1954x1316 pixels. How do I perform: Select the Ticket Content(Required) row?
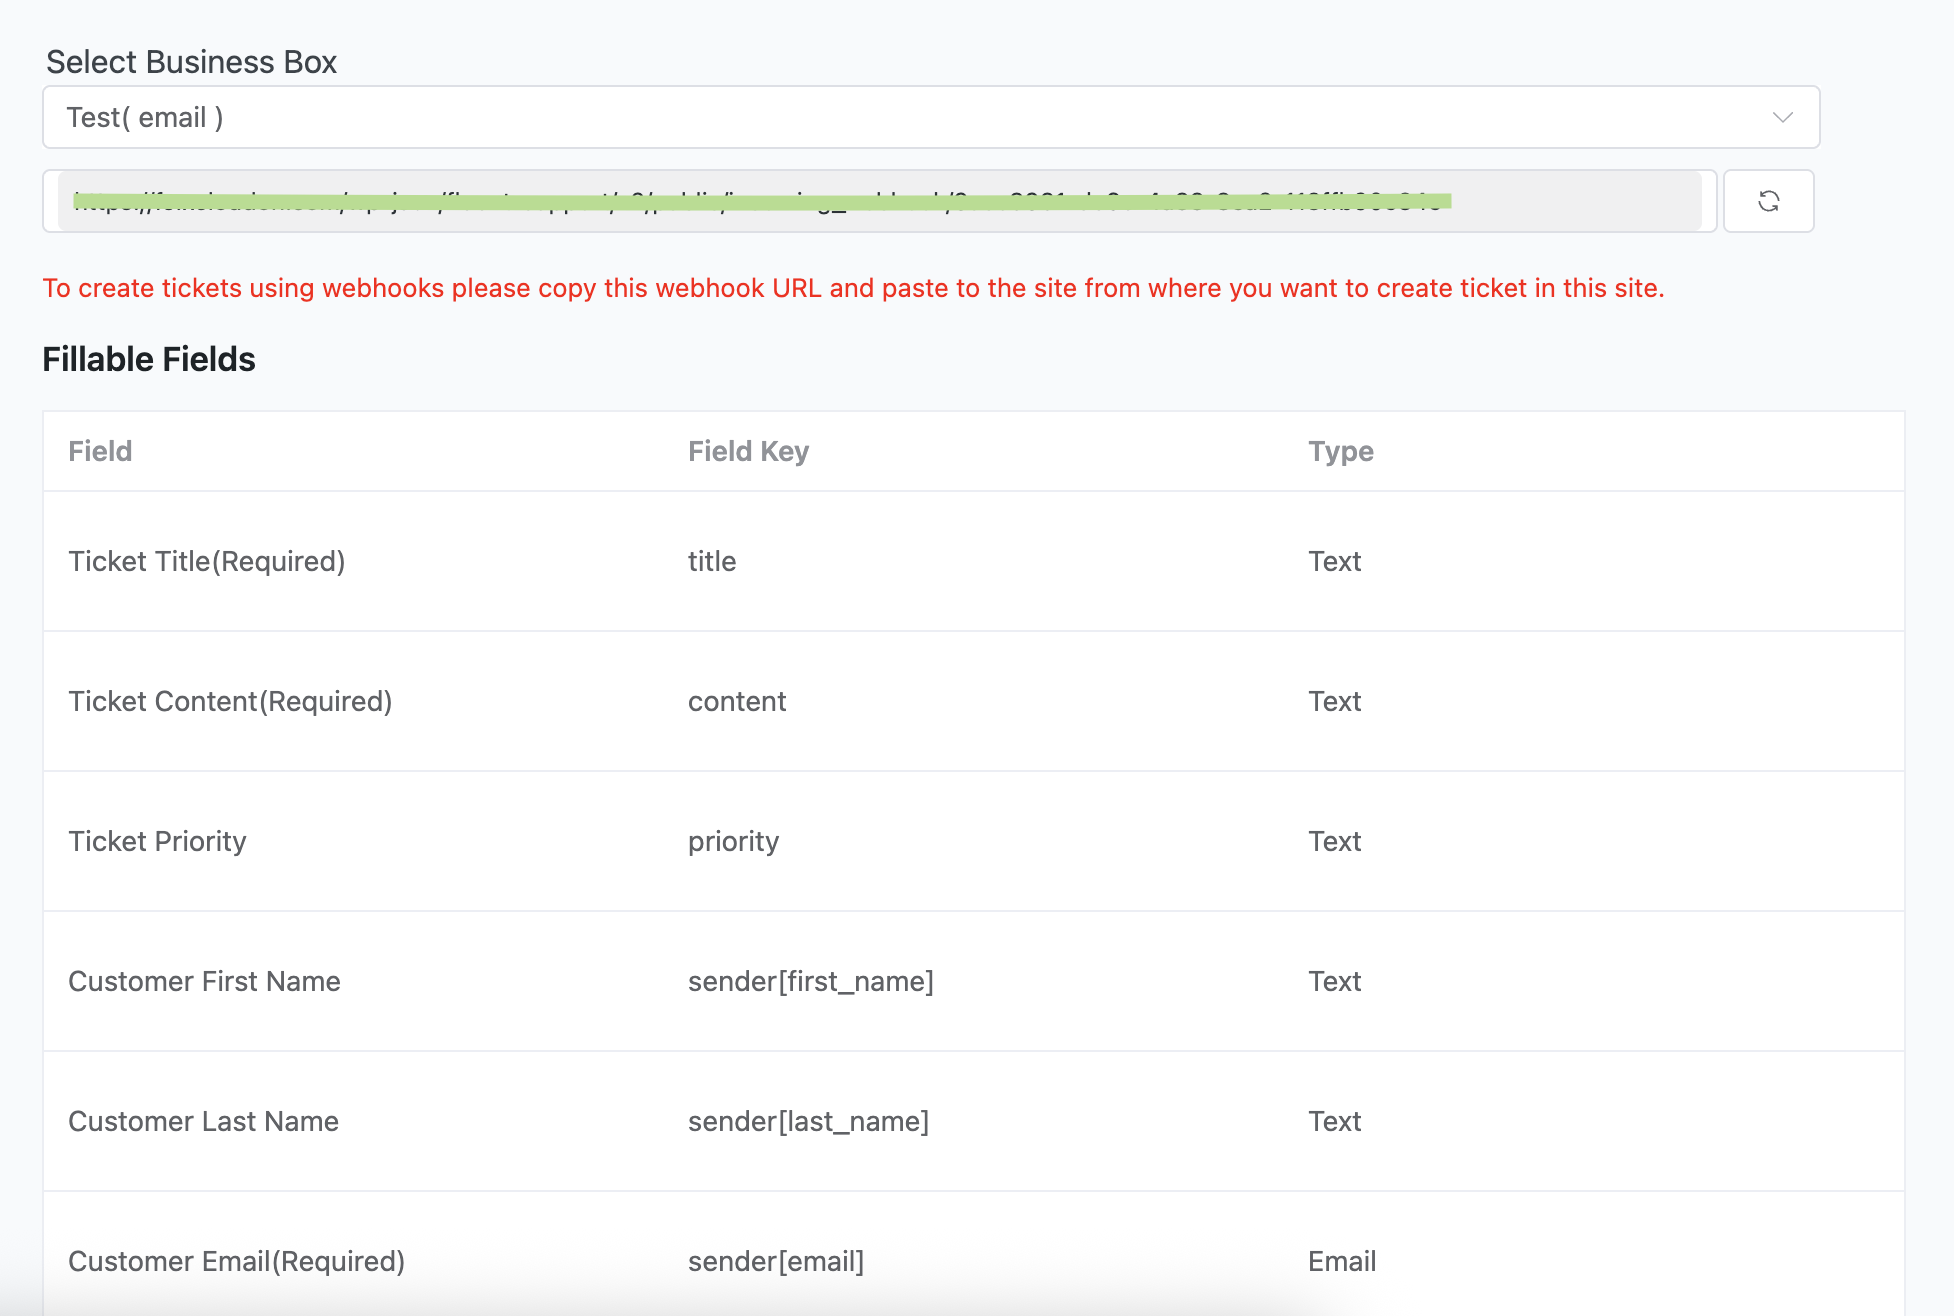230,701
